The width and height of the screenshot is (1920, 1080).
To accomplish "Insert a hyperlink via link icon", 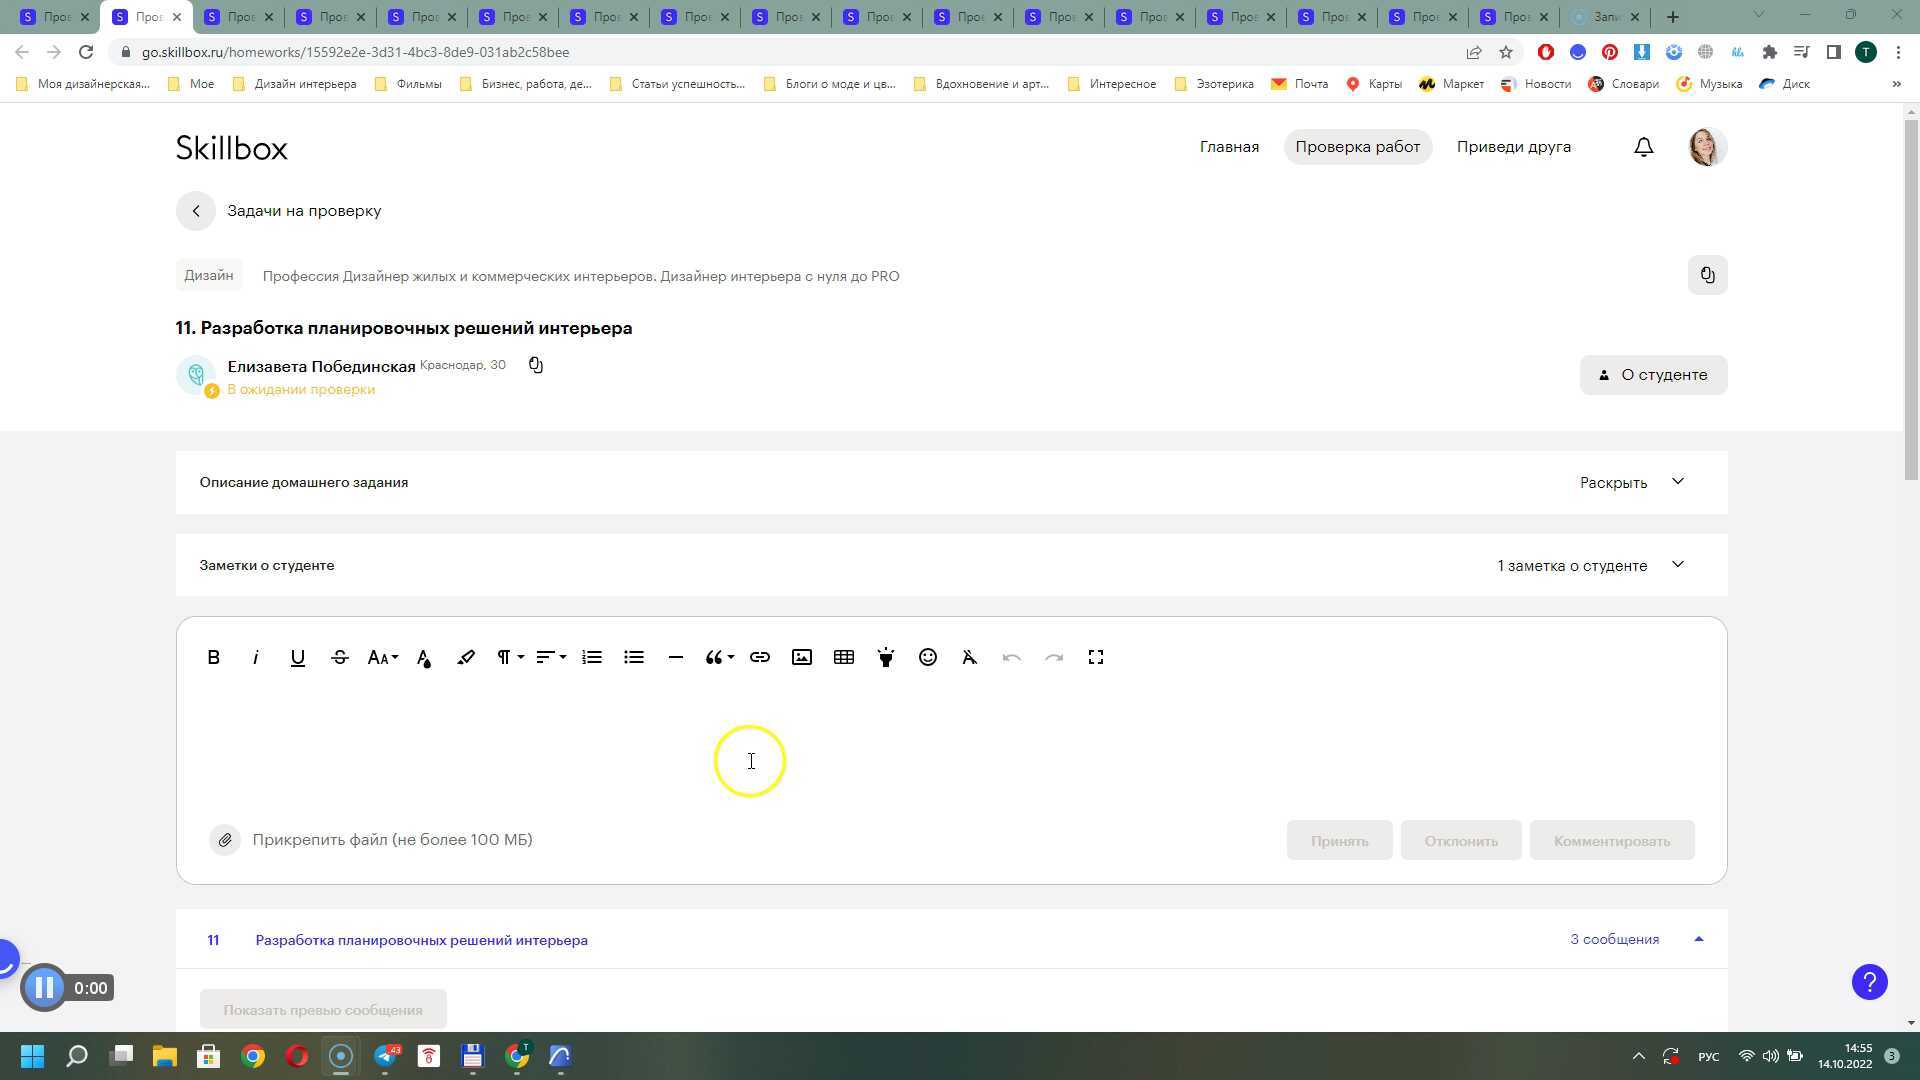I will (760, 657).
